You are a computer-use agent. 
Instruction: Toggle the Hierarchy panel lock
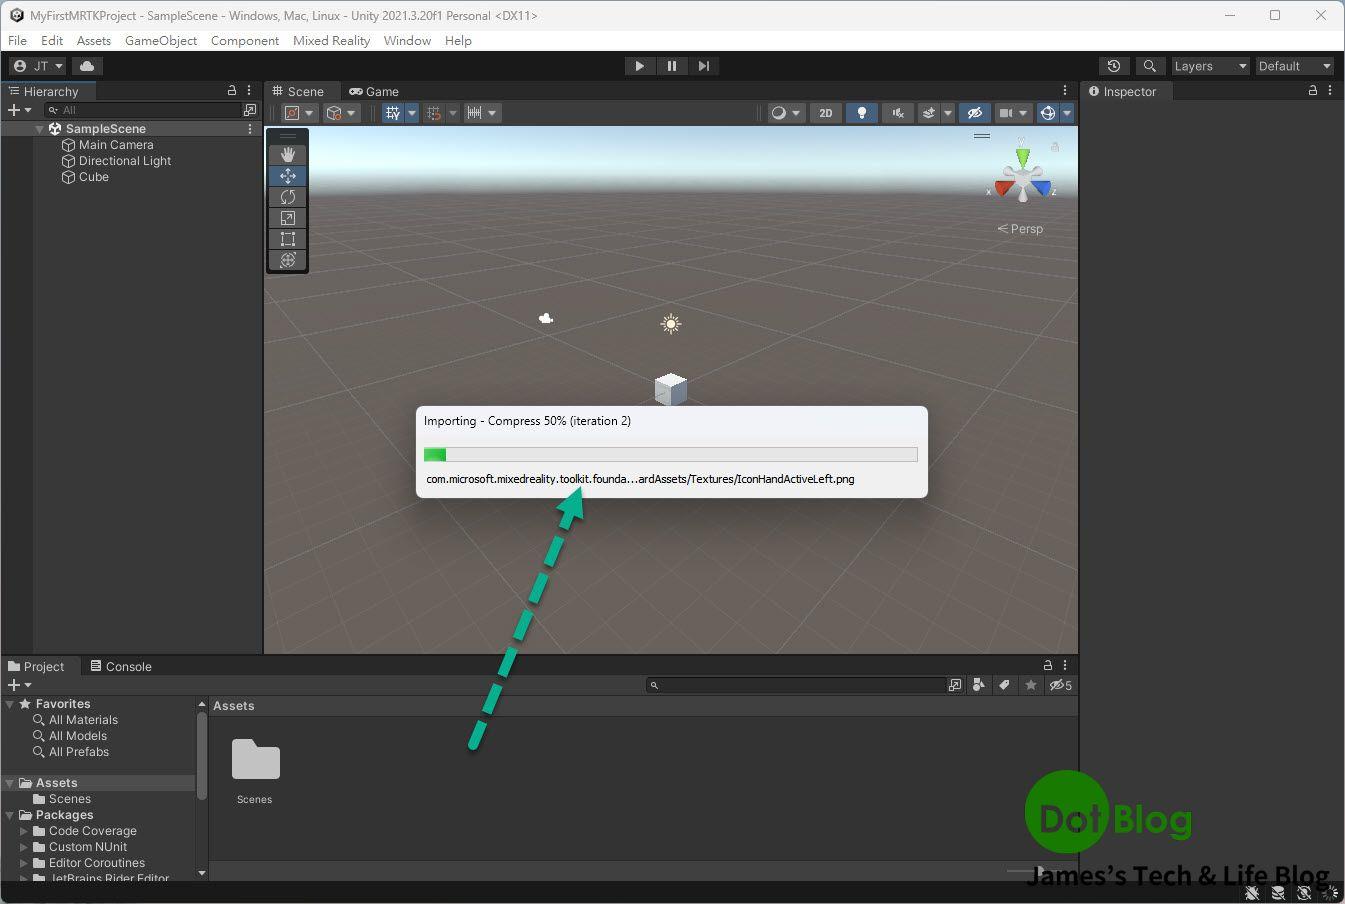tap(232, 90)
